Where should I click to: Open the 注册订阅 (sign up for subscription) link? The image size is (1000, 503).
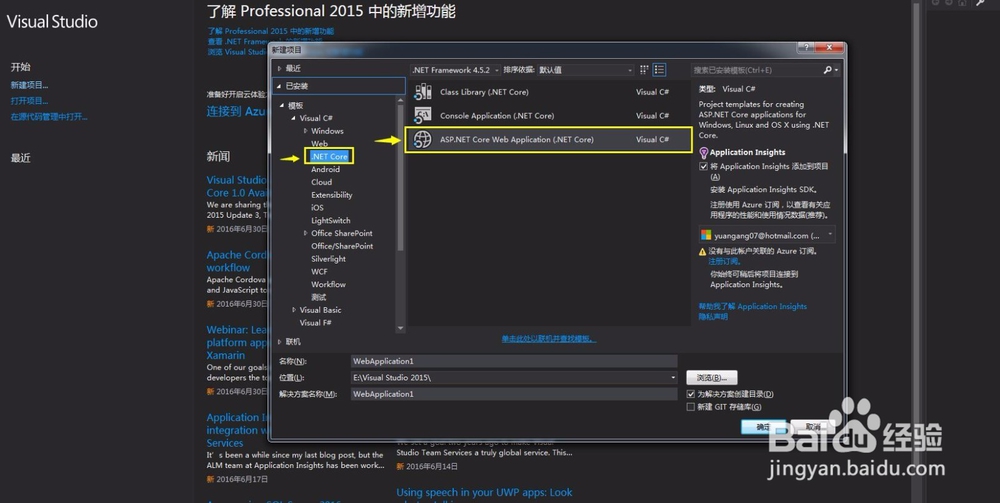pos(724,261)
